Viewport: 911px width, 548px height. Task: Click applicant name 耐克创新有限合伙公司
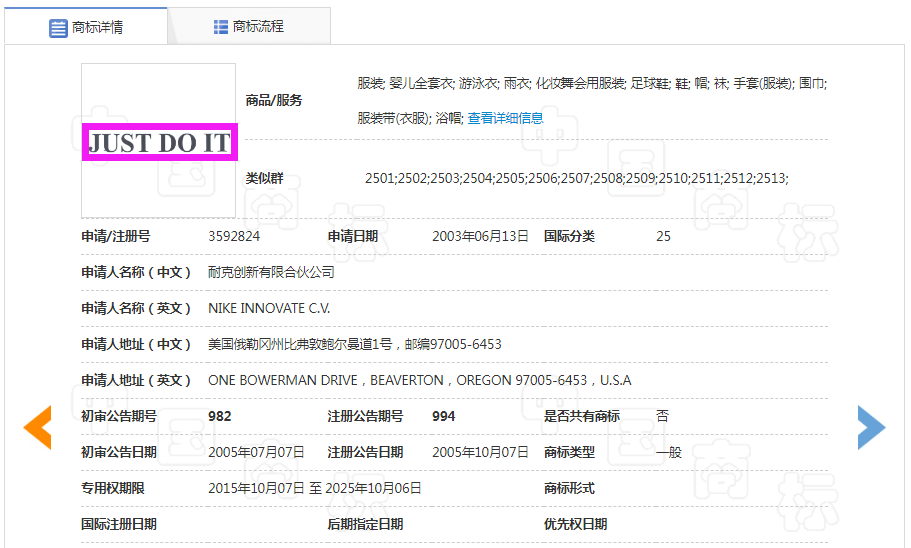271,272
